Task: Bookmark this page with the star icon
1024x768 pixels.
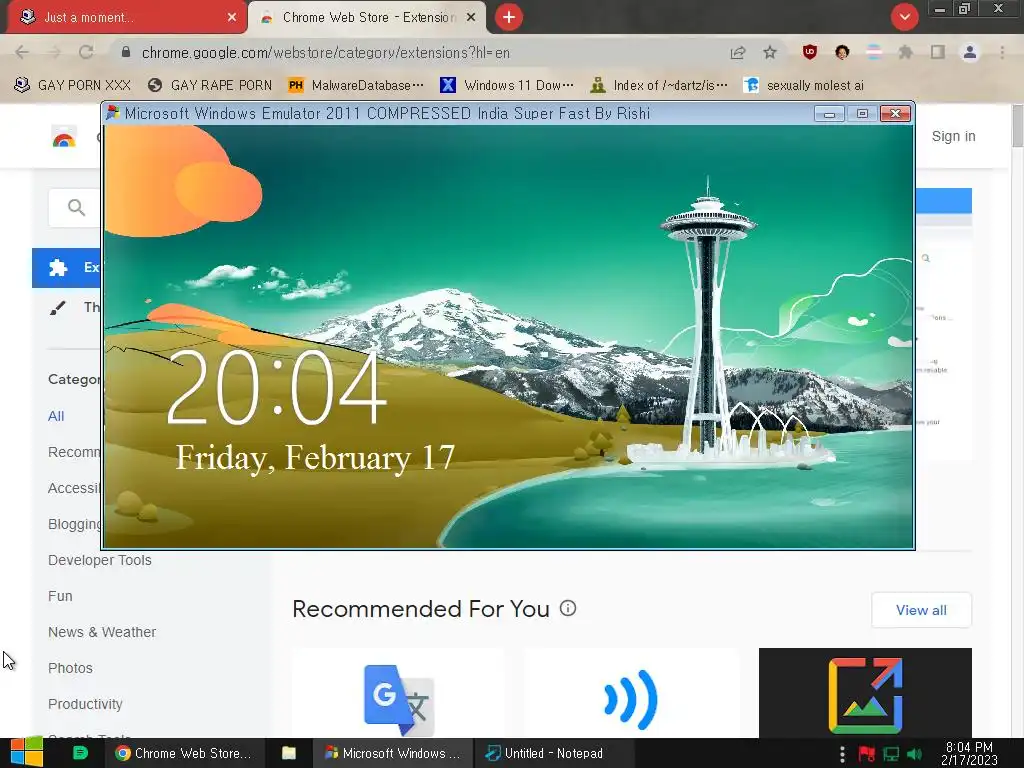Action: click(x=770, y=52)
